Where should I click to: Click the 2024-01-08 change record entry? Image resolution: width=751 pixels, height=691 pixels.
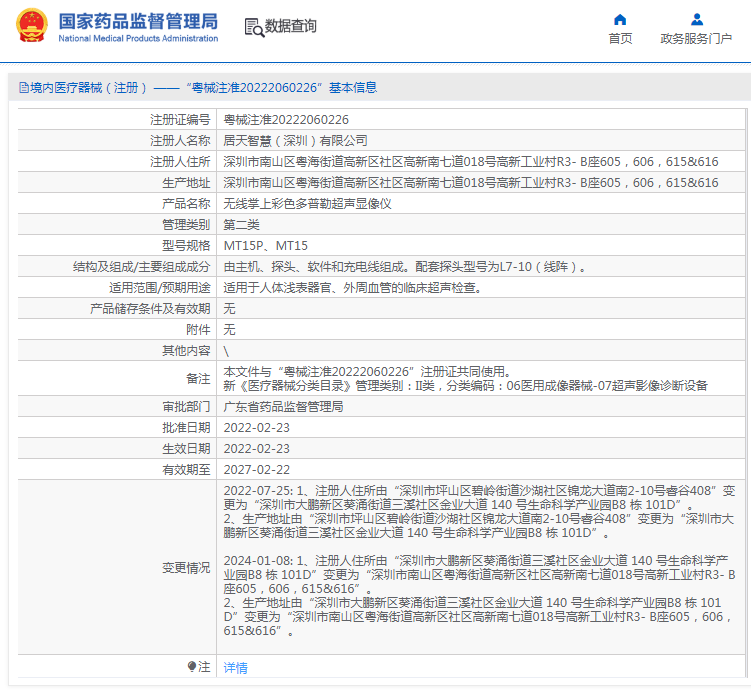pyautogui.click(x=479, y=596)
